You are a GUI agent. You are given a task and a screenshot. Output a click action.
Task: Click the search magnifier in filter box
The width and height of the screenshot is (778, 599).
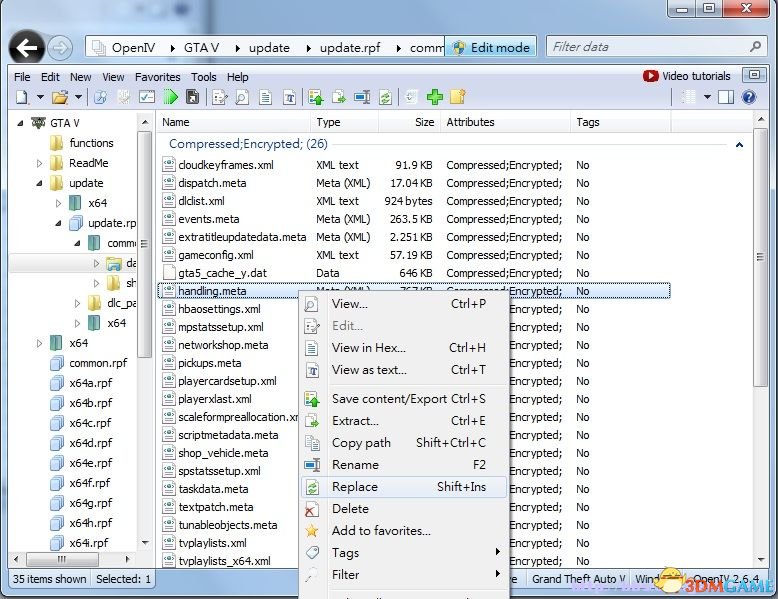pyautogui.click(x=756, y=47)
